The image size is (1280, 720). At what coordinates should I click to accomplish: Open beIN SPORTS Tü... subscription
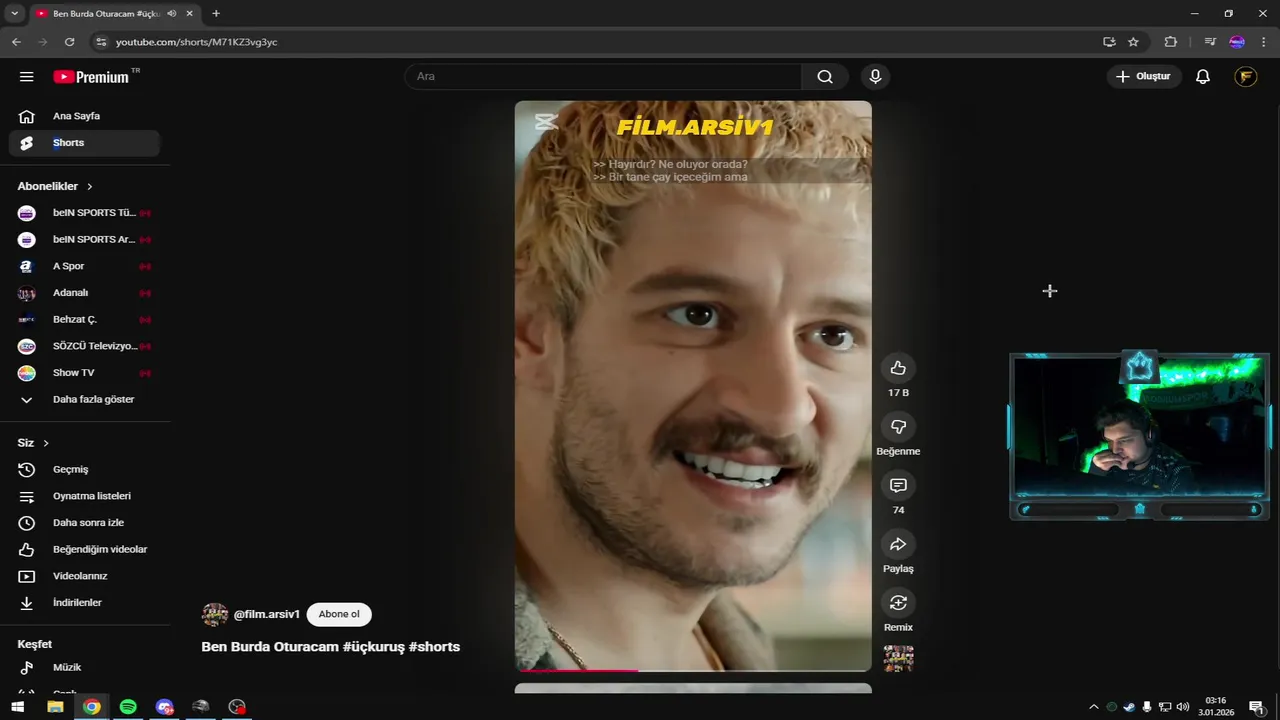[85, 213]
